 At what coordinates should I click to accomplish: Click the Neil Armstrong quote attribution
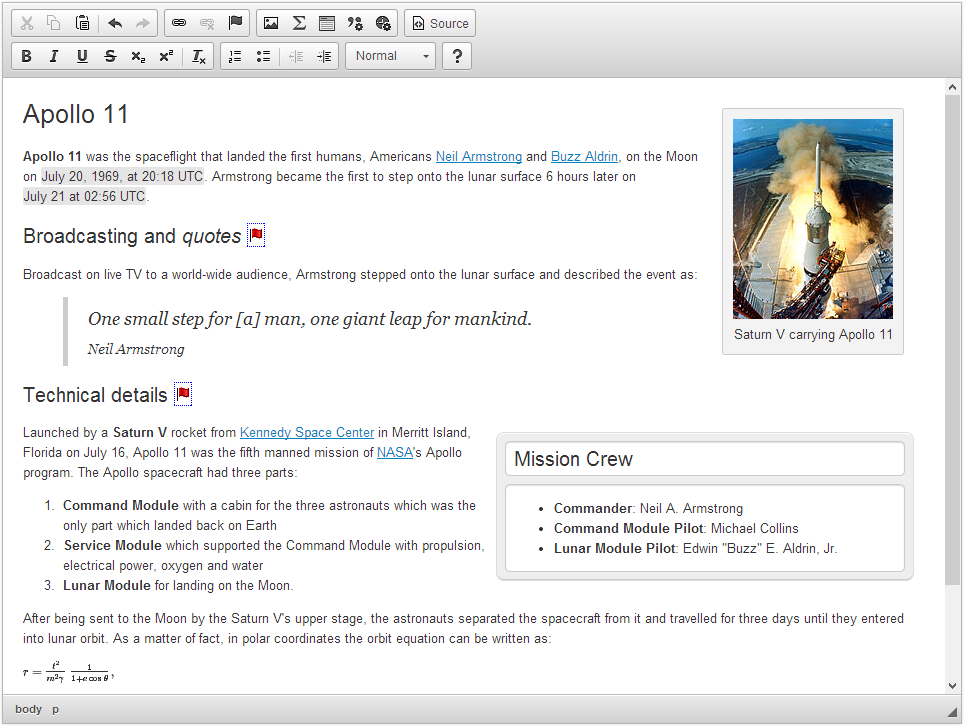(x=136, y=349)
